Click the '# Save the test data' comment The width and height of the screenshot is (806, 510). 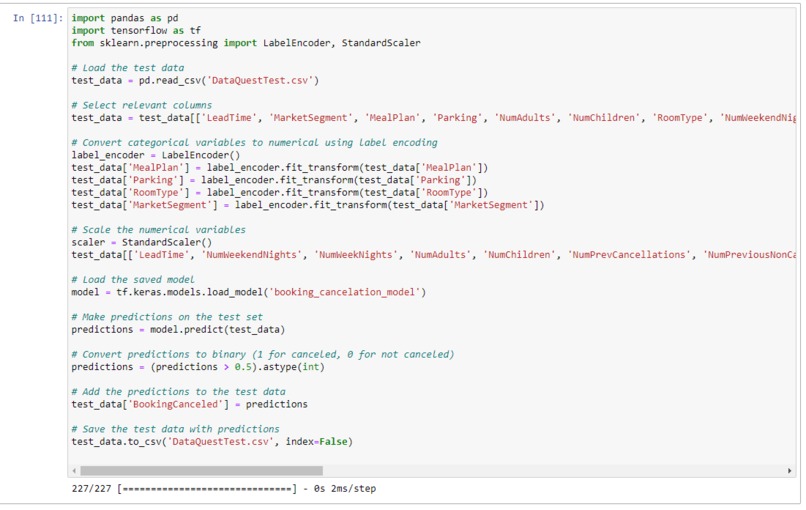[x=175, y=429]
